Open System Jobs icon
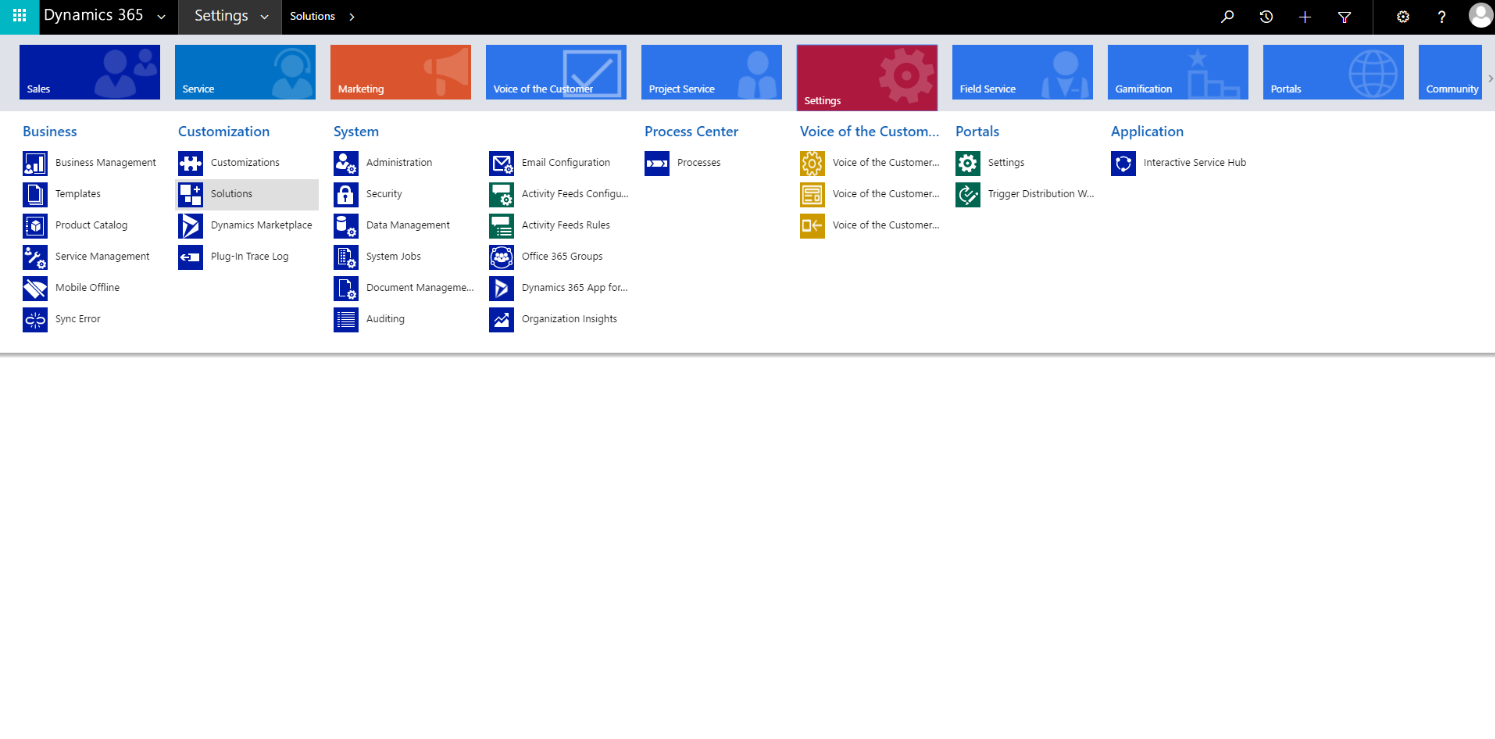Screen dimensions: 1495x739 coord(346,257)
